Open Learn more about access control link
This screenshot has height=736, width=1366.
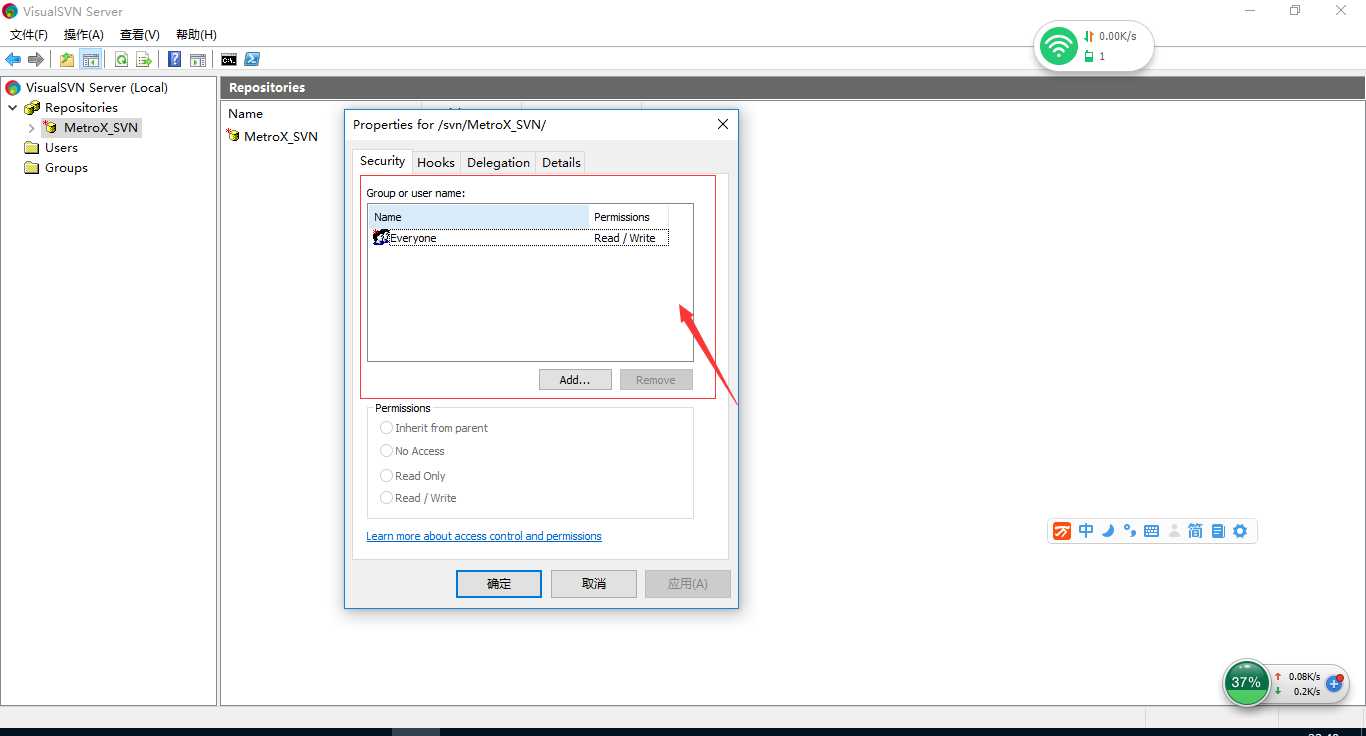click(x=484, y=536)
